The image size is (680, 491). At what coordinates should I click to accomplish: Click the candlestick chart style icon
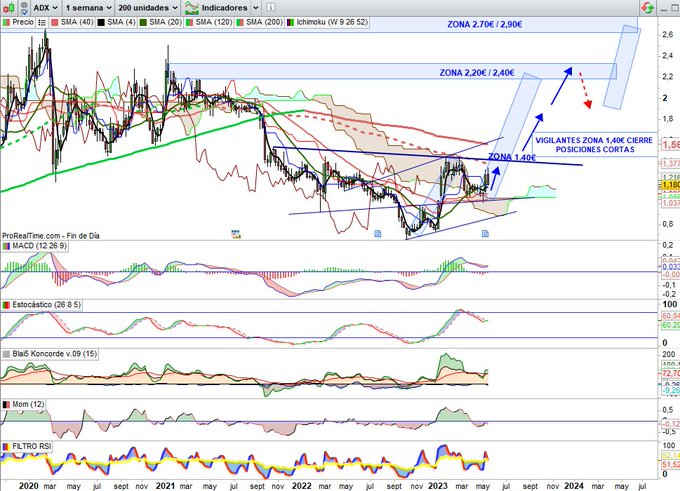9,7
